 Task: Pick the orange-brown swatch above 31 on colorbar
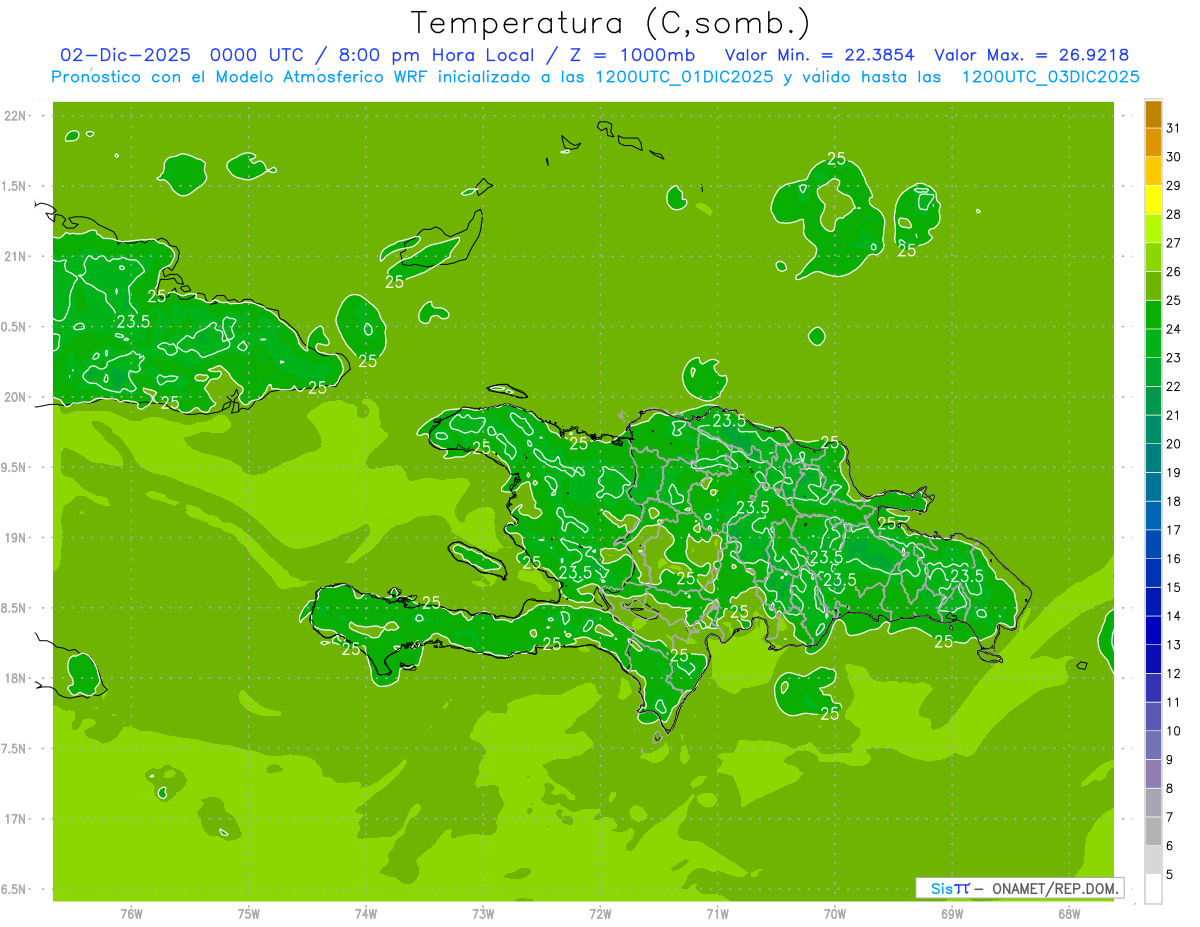coord(1153,114)
